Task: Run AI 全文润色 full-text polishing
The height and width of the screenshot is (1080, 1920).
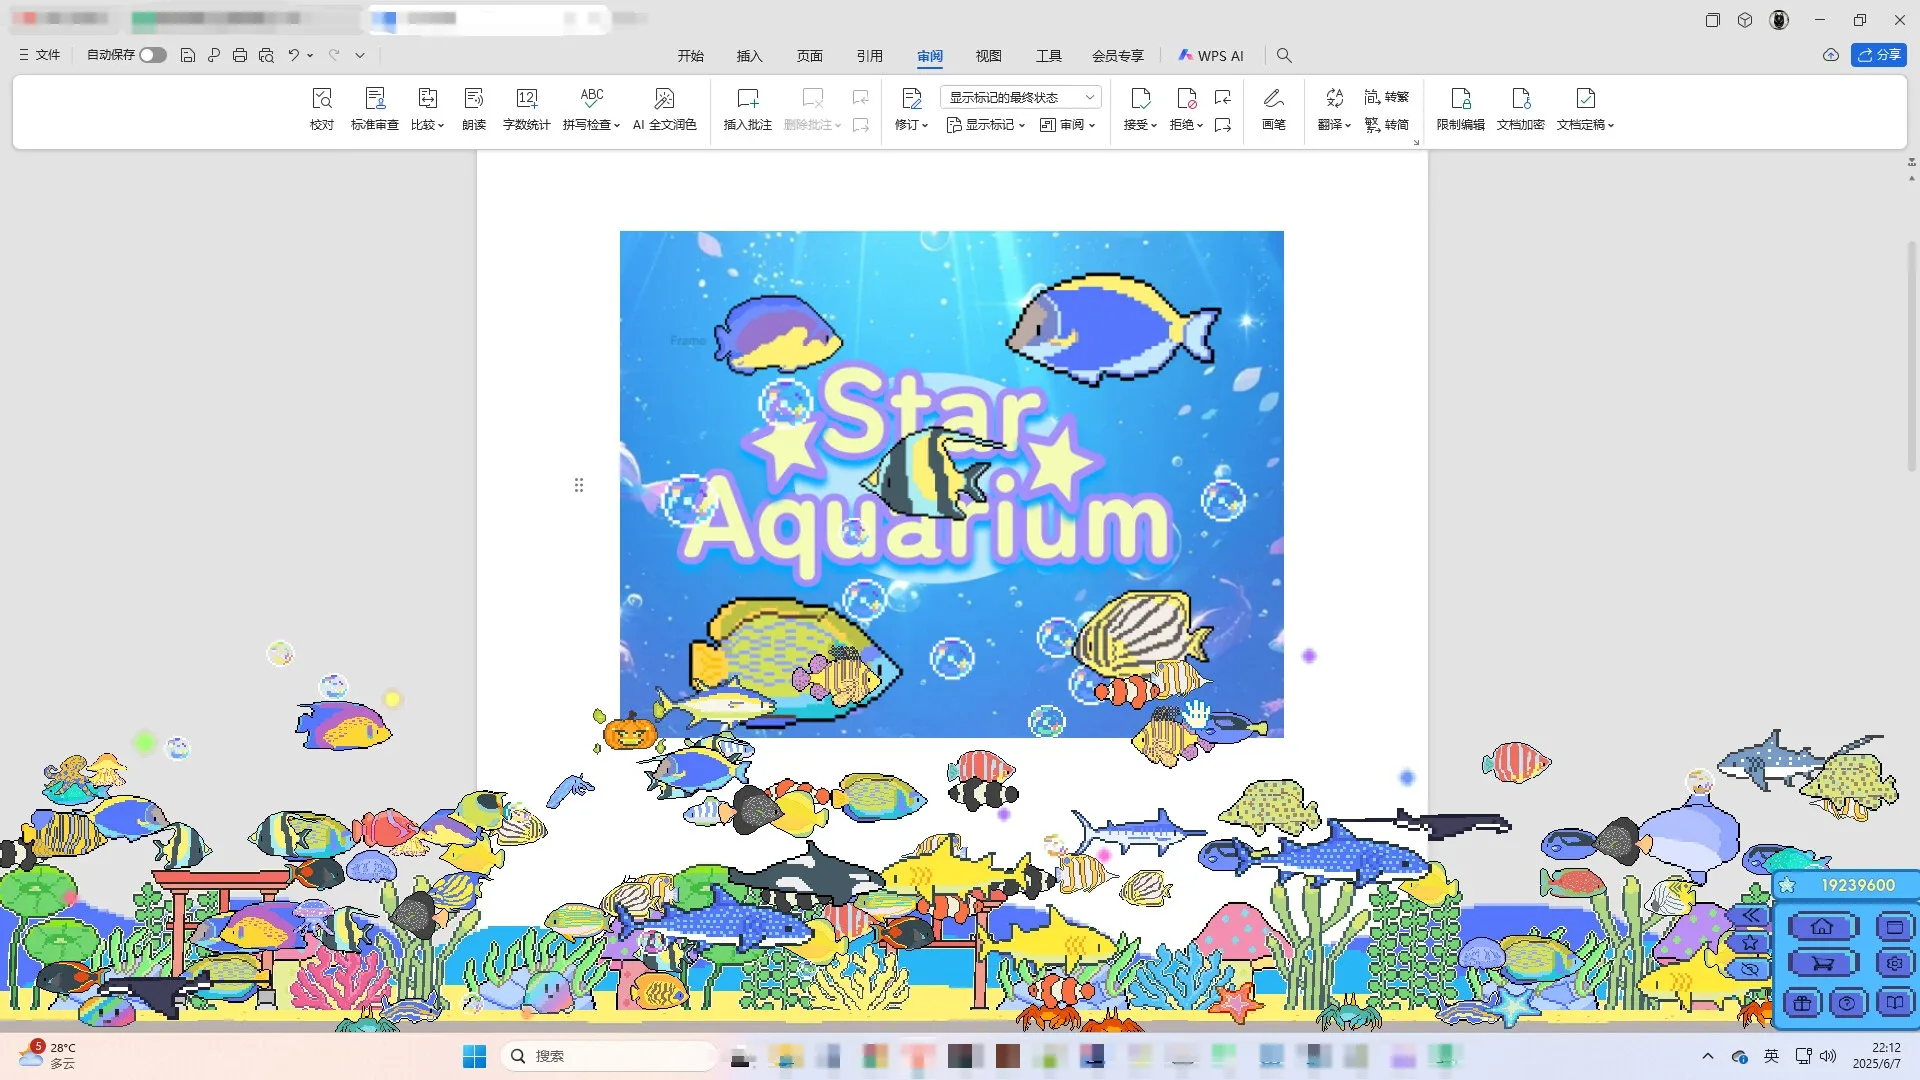Action: tap(663, 108)
